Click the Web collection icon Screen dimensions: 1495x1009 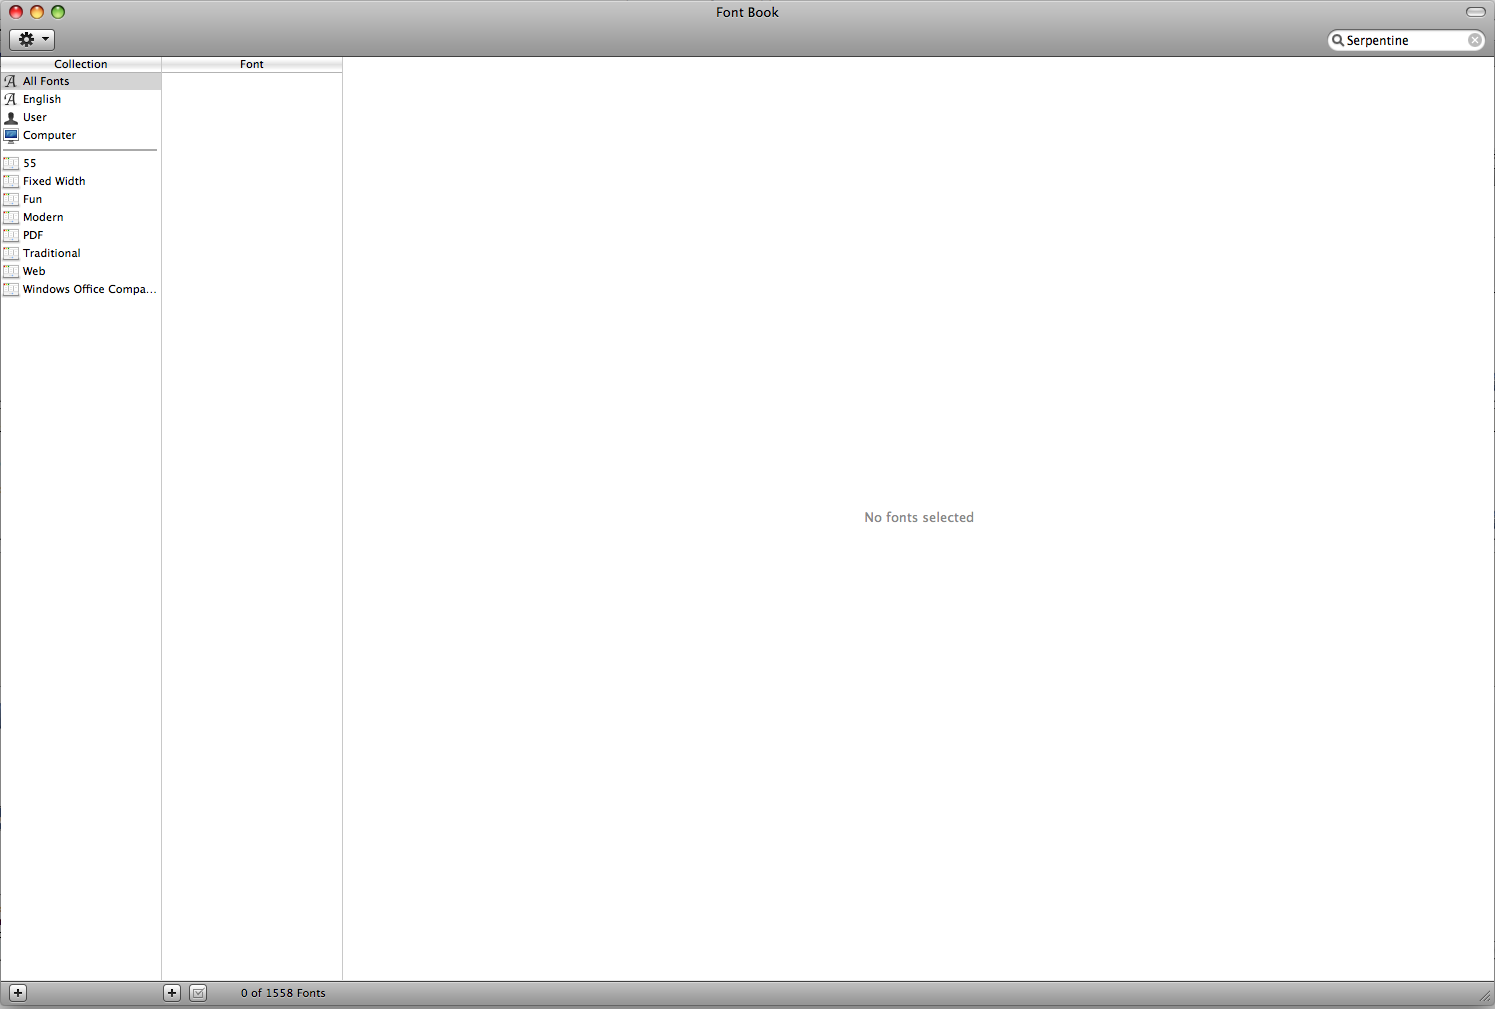pos(11,271)
